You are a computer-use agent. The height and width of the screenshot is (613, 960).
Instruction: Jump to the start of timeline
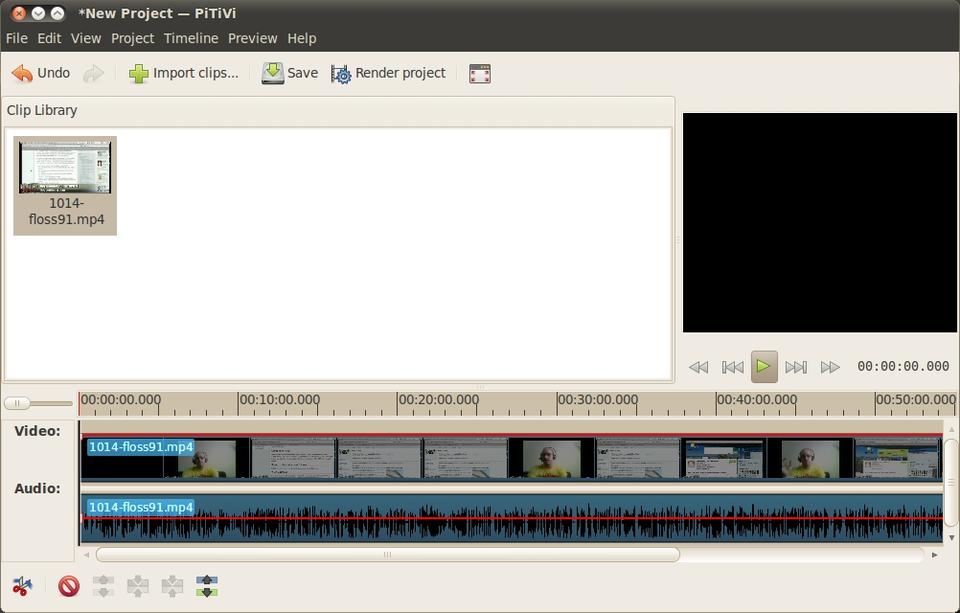[x=732, y=367]
